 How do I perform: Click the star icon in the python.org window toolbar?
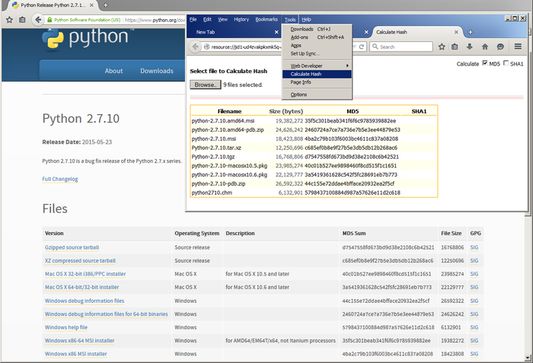(x=9, y=20)
